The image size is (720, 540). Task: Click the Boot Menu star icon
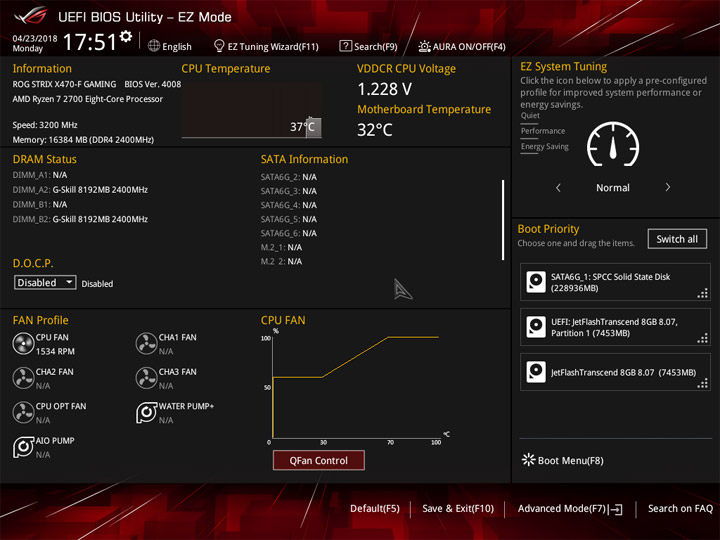coord(528,460)
